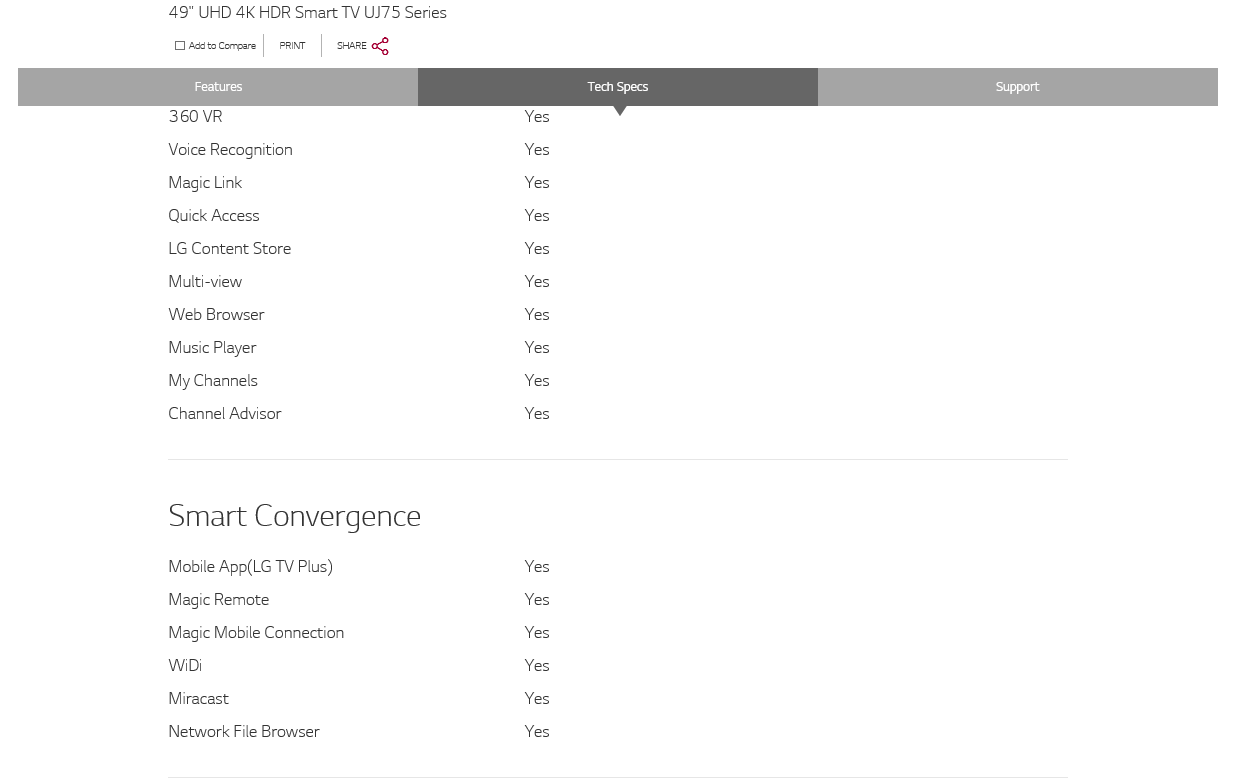Click the Smart Convergence section heading
Screen dimensions: 1241x783
tap(294, 516)
